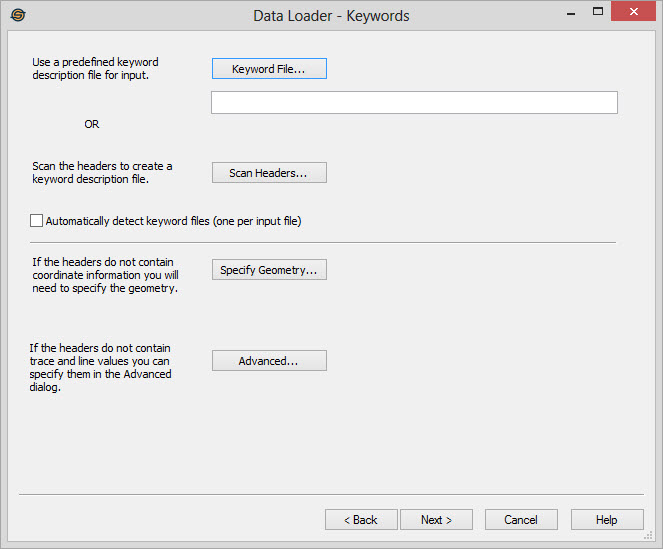Open the Specify Geometry dialog
The image size is (663, 549).
coord(269,270)
